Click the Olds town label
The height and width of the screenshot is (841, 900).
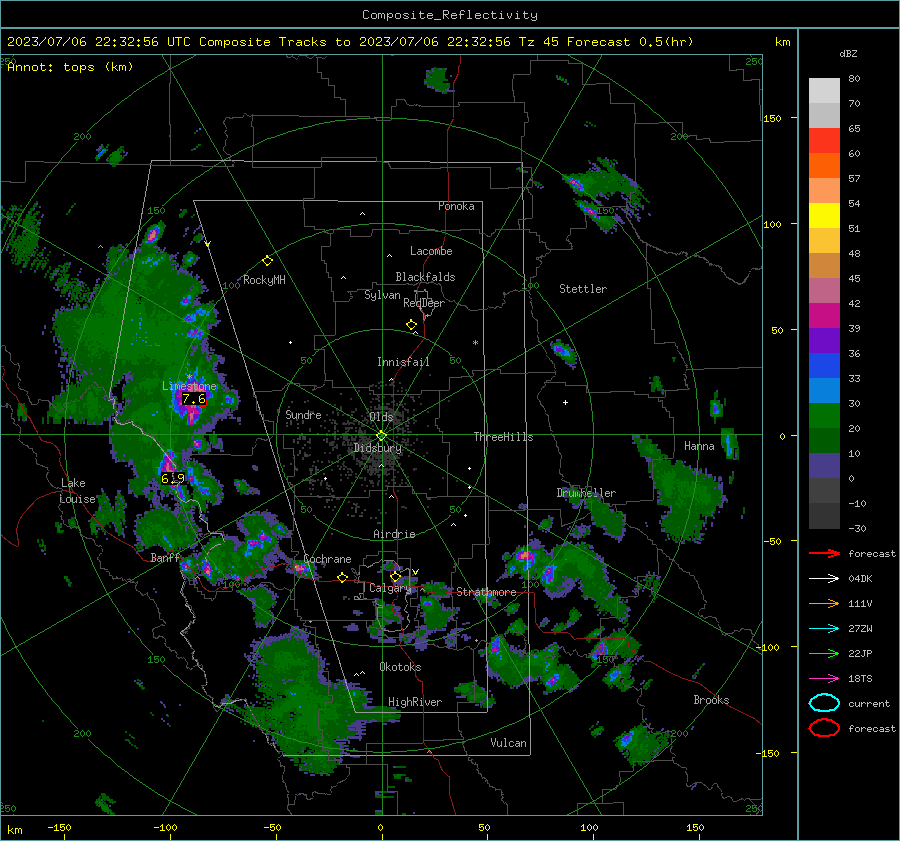pos(381,416)
